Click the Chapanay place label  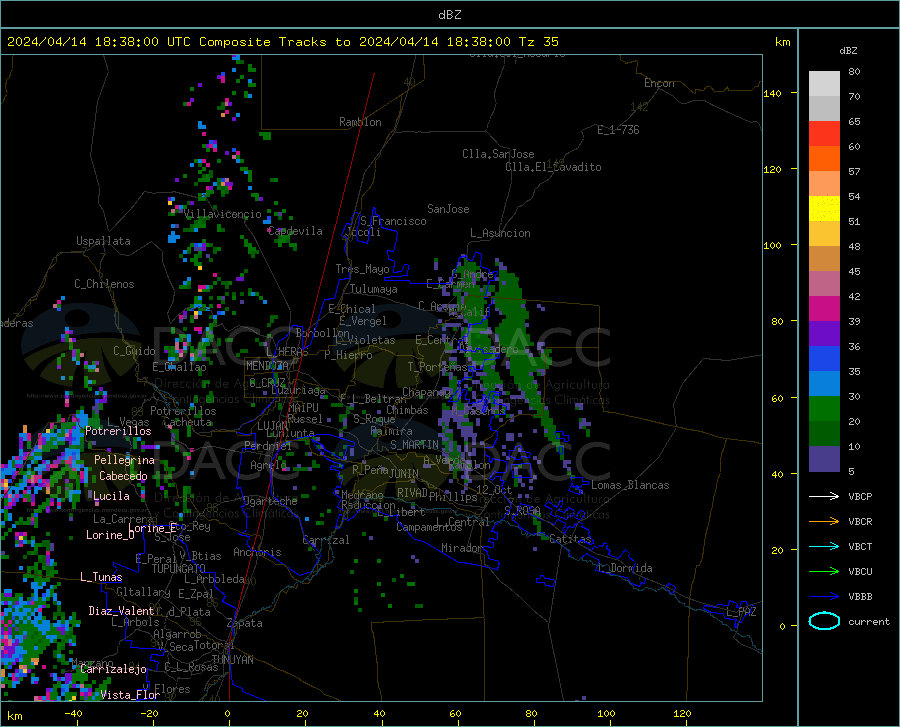point(426,392)
